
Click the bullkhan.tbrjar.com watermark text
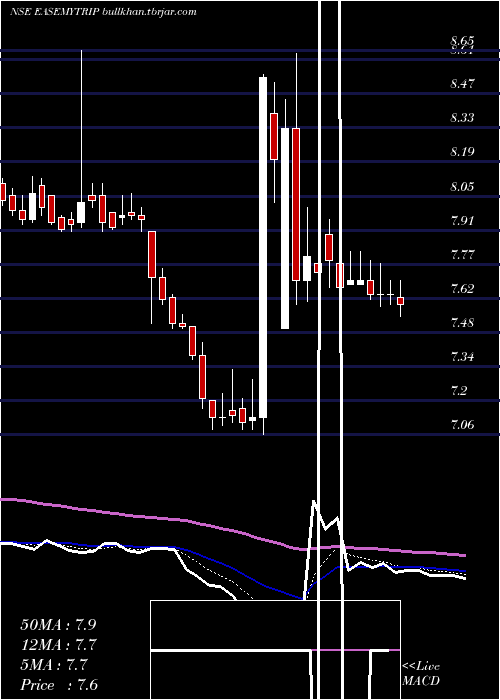click(150, 12)
